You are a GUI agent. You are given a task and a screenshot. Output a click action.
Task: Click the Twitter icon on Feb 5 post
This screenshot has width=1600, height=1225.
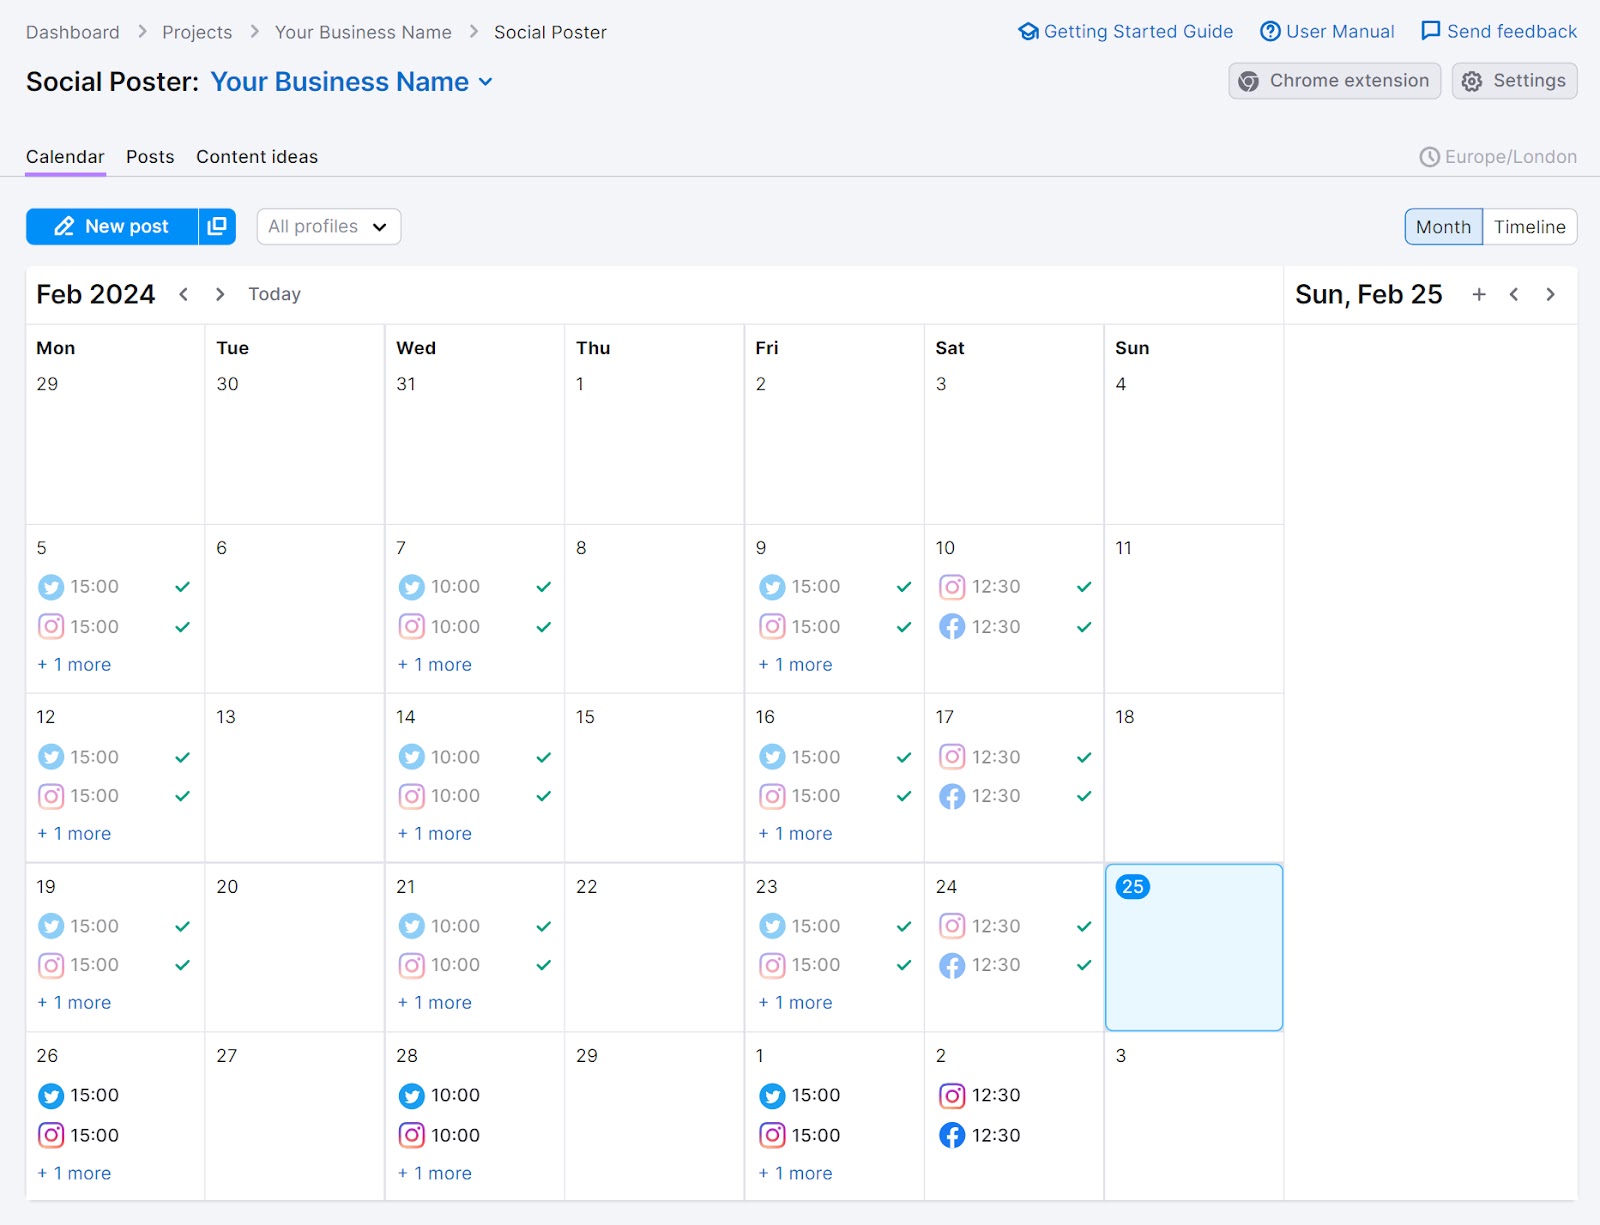[50, 587]
